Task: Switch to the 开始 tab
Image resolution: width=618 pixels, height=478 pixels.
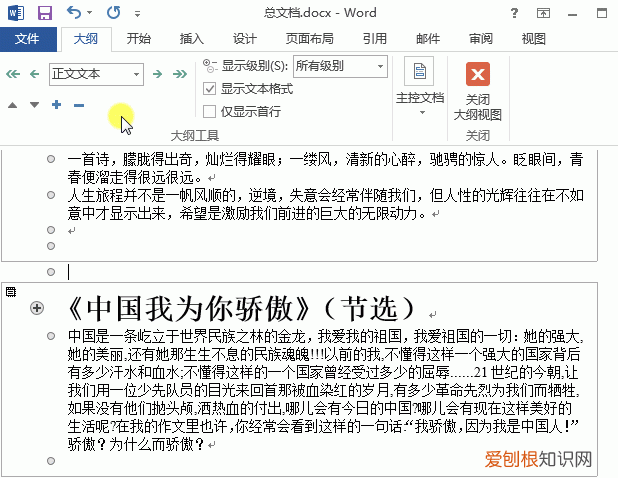Action: pos(138,39)
